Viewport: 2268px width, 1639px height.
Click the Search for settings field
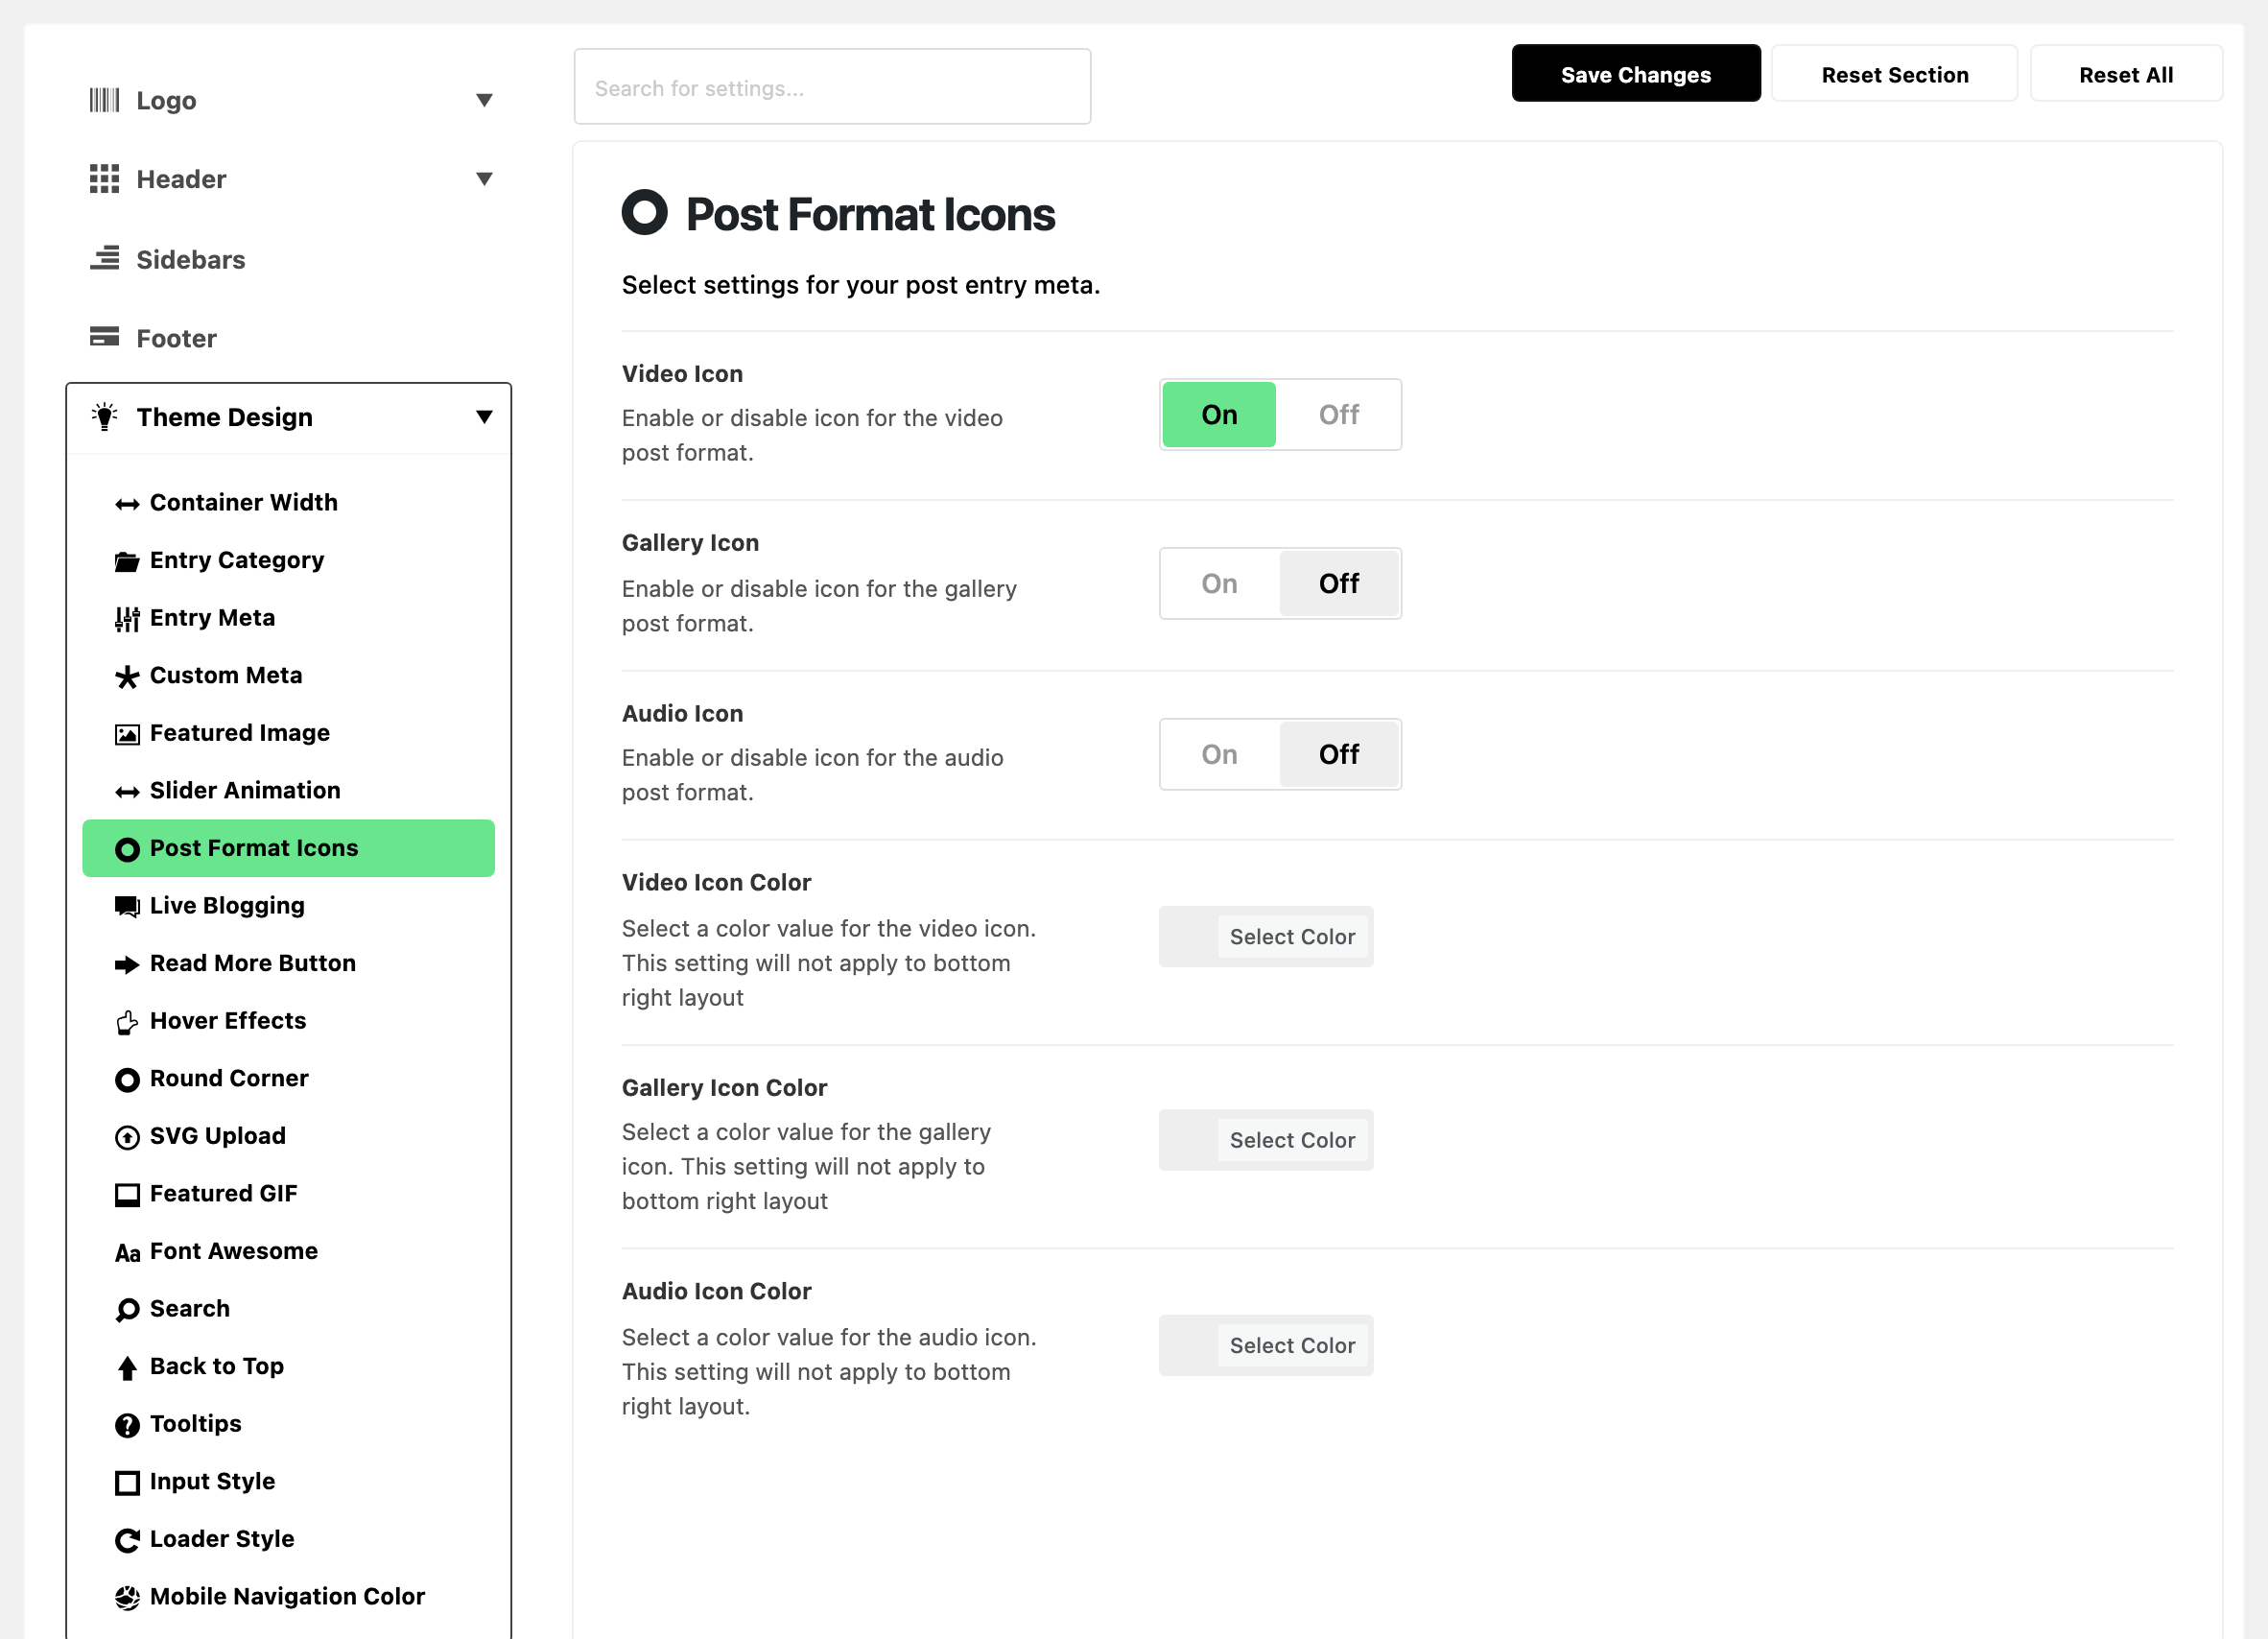point(832,87)
